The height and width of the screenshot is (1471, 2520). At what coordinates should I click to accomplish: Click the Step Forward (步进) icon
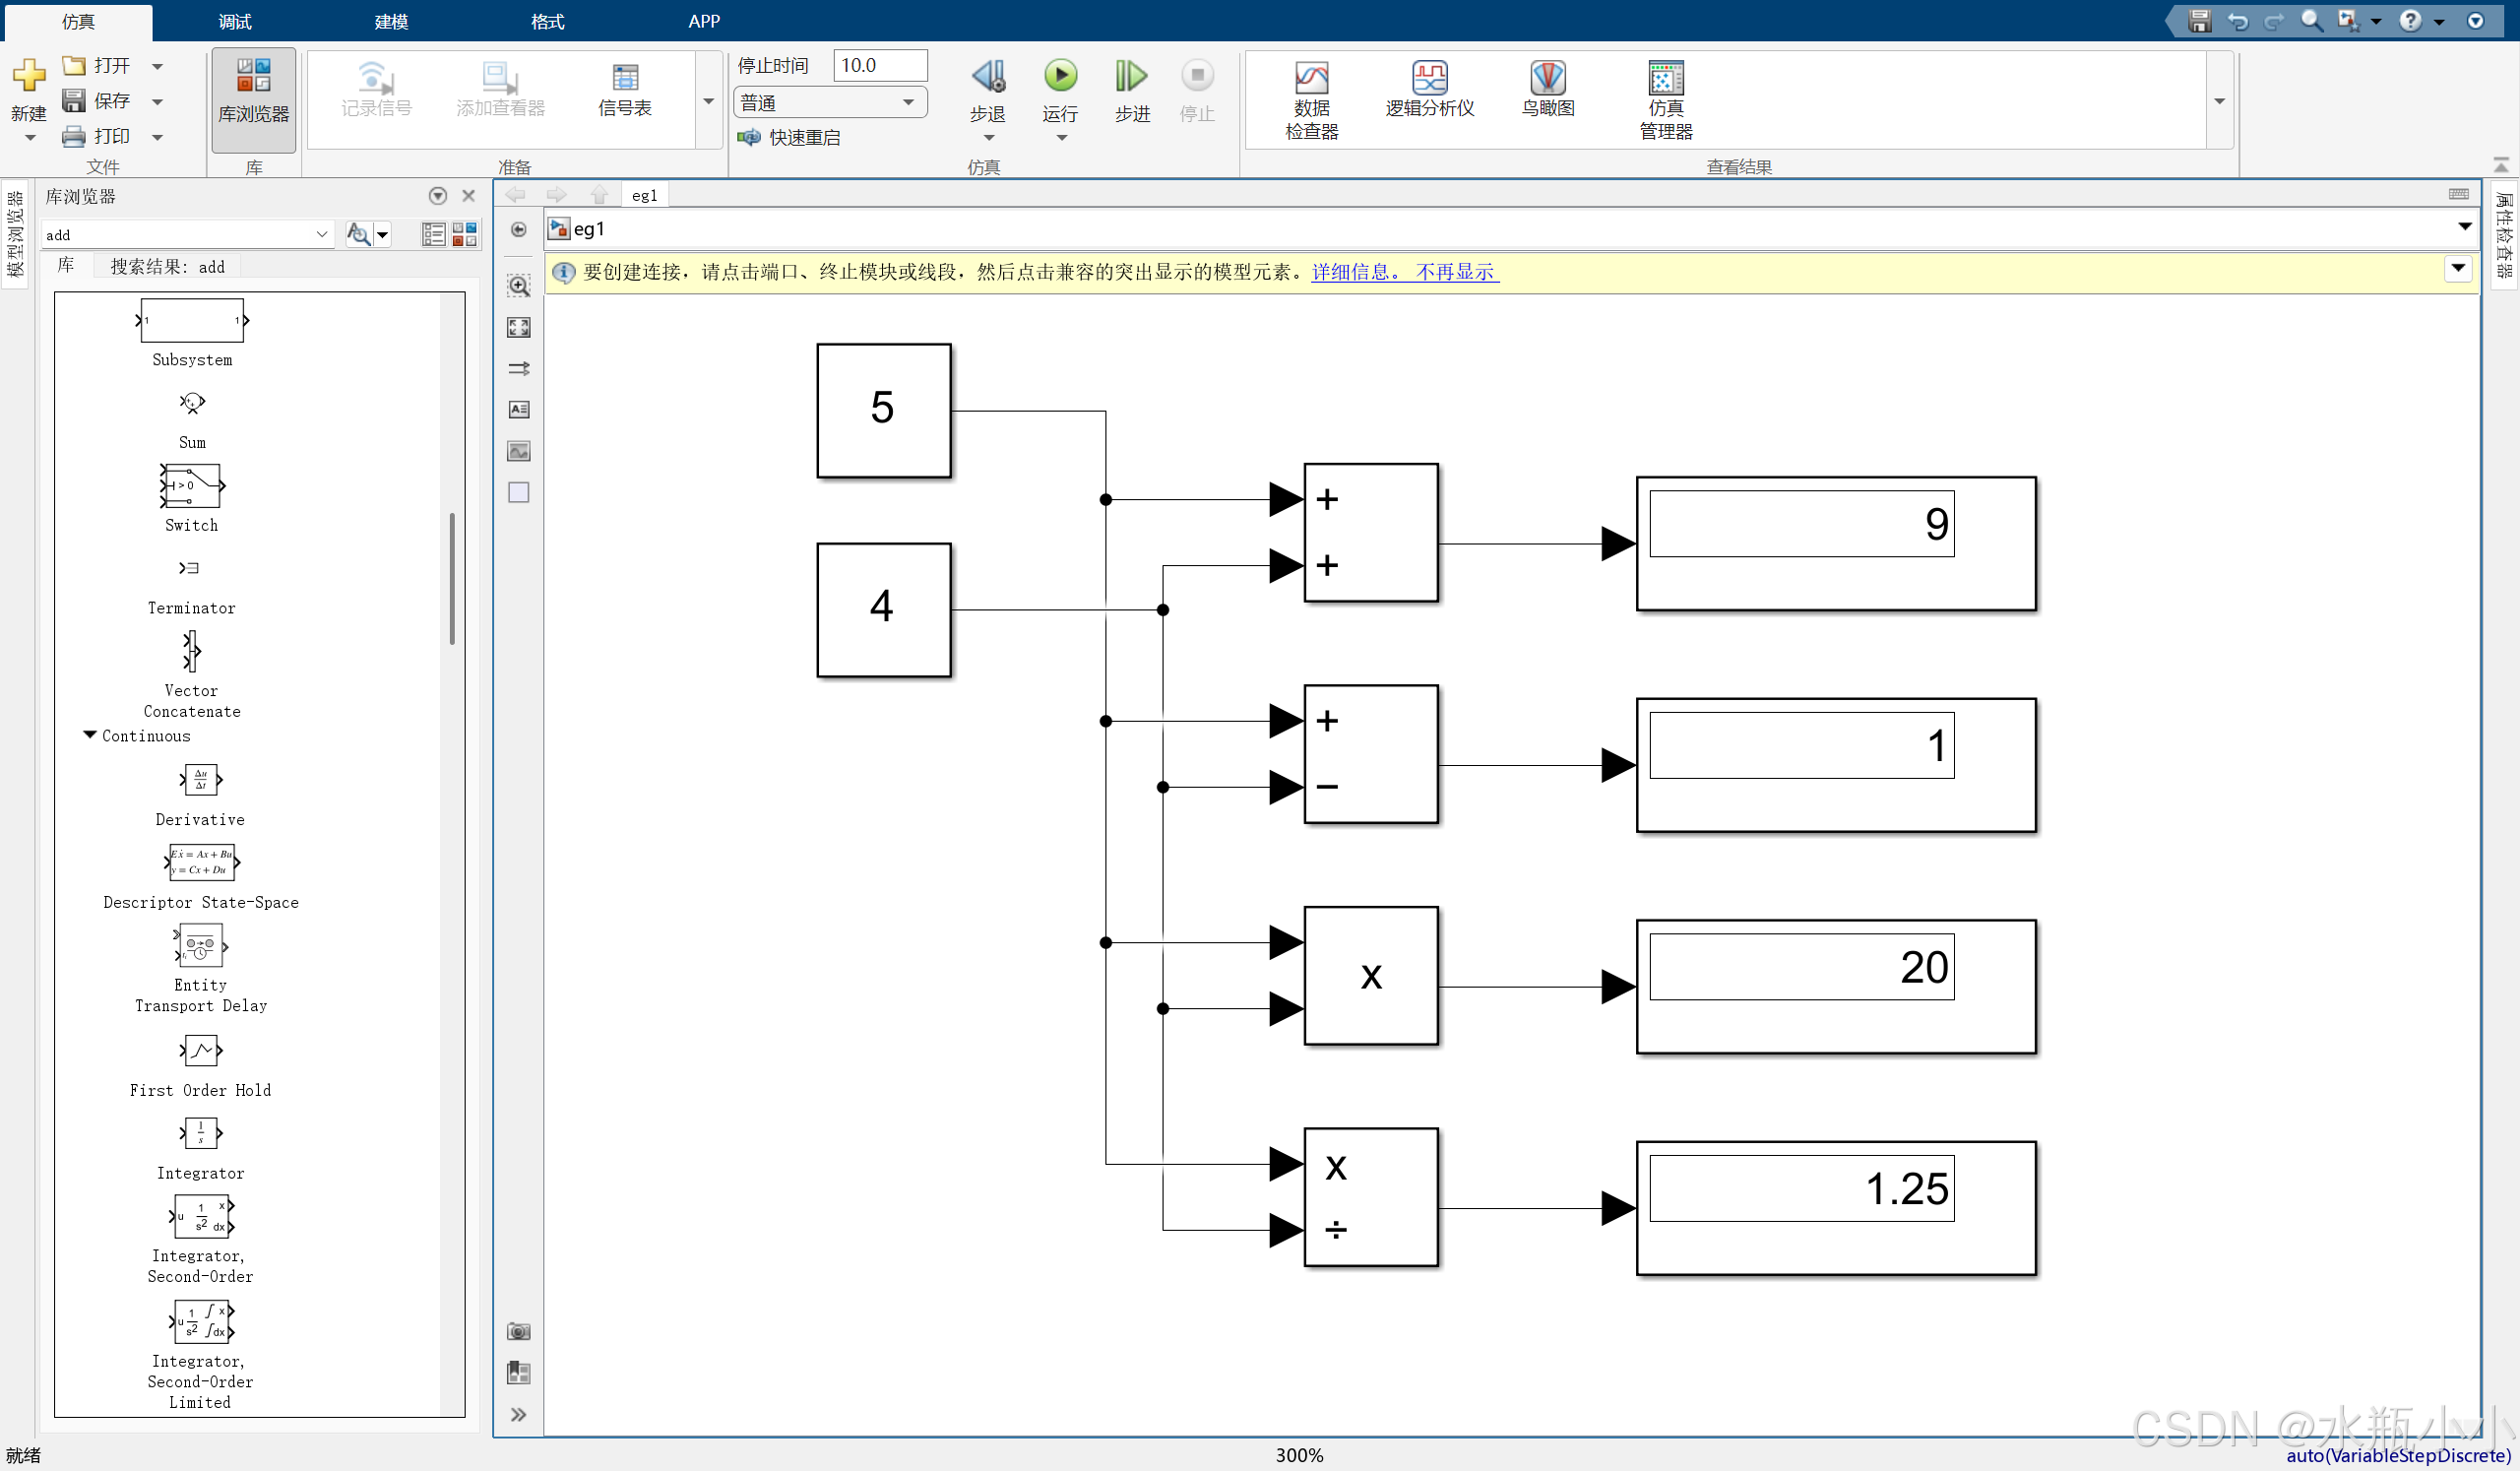[x=1131, y=76]
